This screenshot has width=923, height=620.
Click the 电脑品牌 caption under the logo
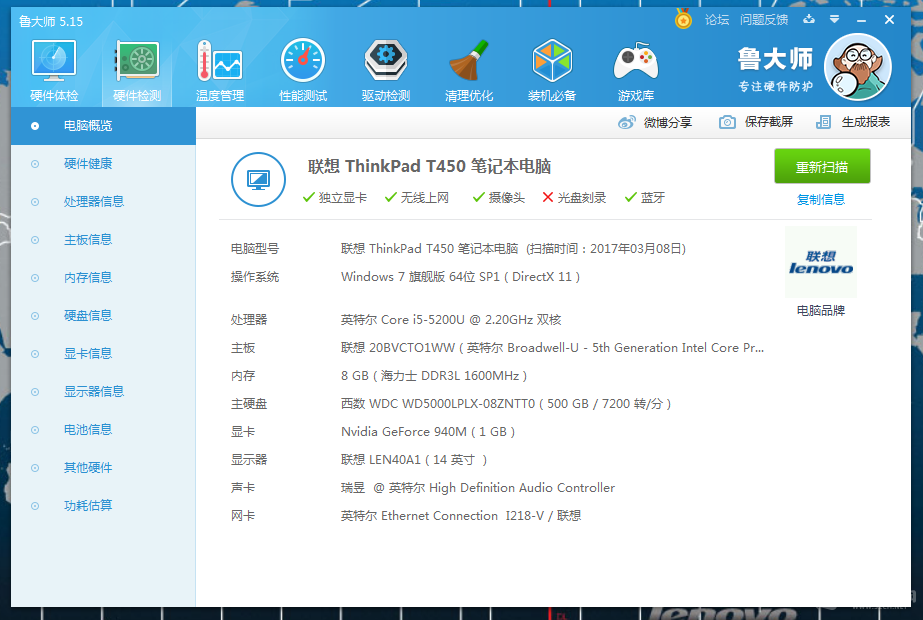tap(821, 310)
